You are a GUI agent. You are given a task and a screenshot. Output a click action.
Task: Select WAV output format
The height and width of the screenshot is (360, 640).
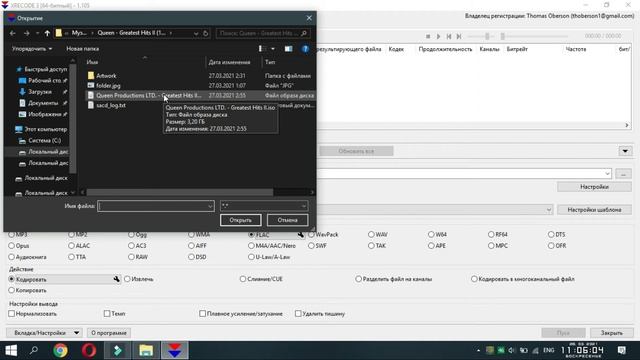pos(378,235)
